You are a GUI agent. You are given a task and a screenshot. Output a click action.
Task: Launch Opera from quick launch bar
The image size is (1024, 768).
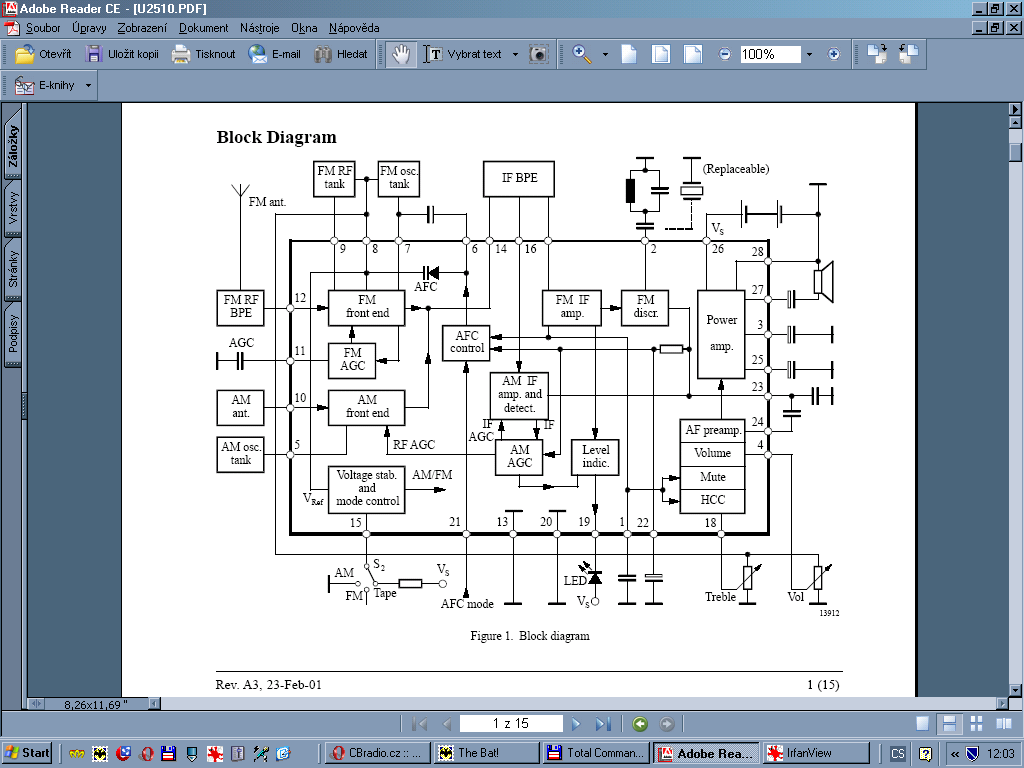click(147, 754)
